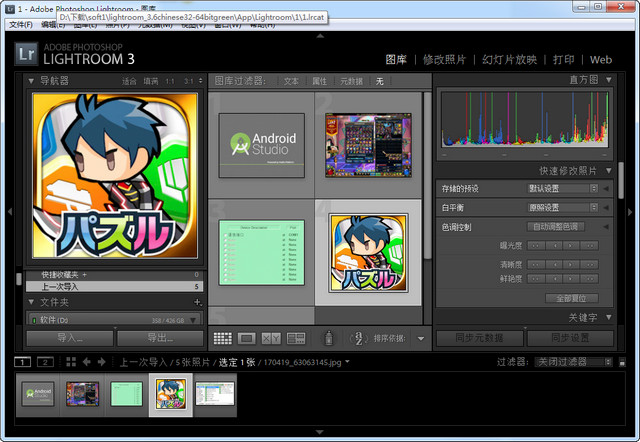Open Web module

601,60
